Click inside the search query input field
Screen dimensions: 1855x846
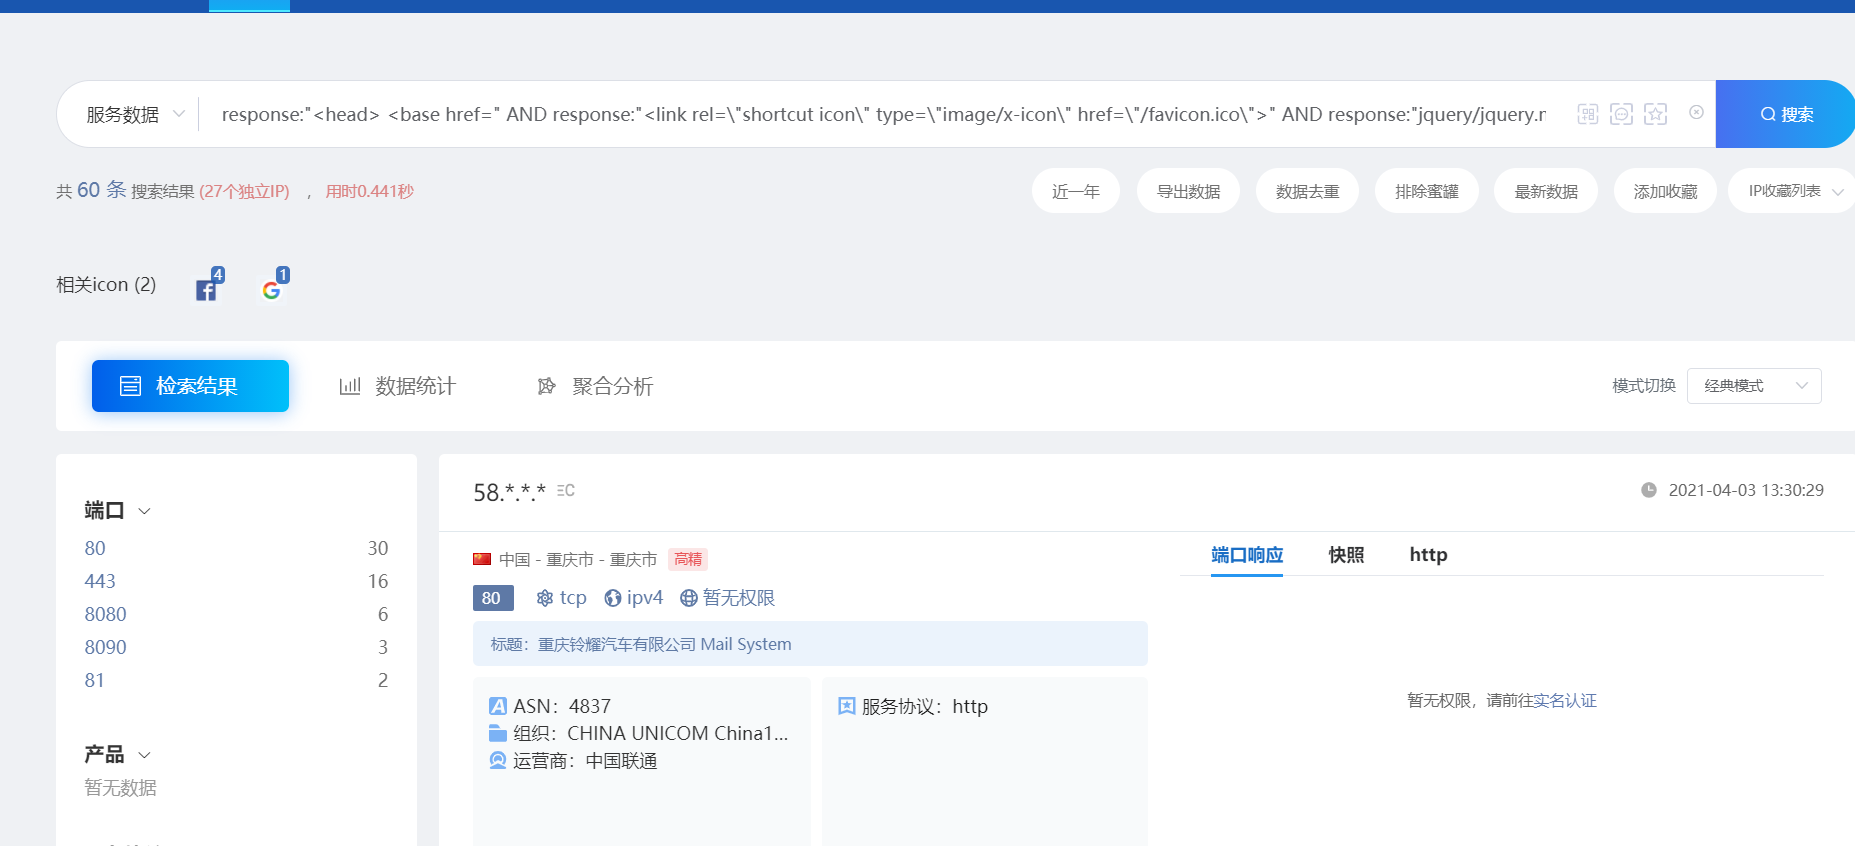click(x=884, y=114)
